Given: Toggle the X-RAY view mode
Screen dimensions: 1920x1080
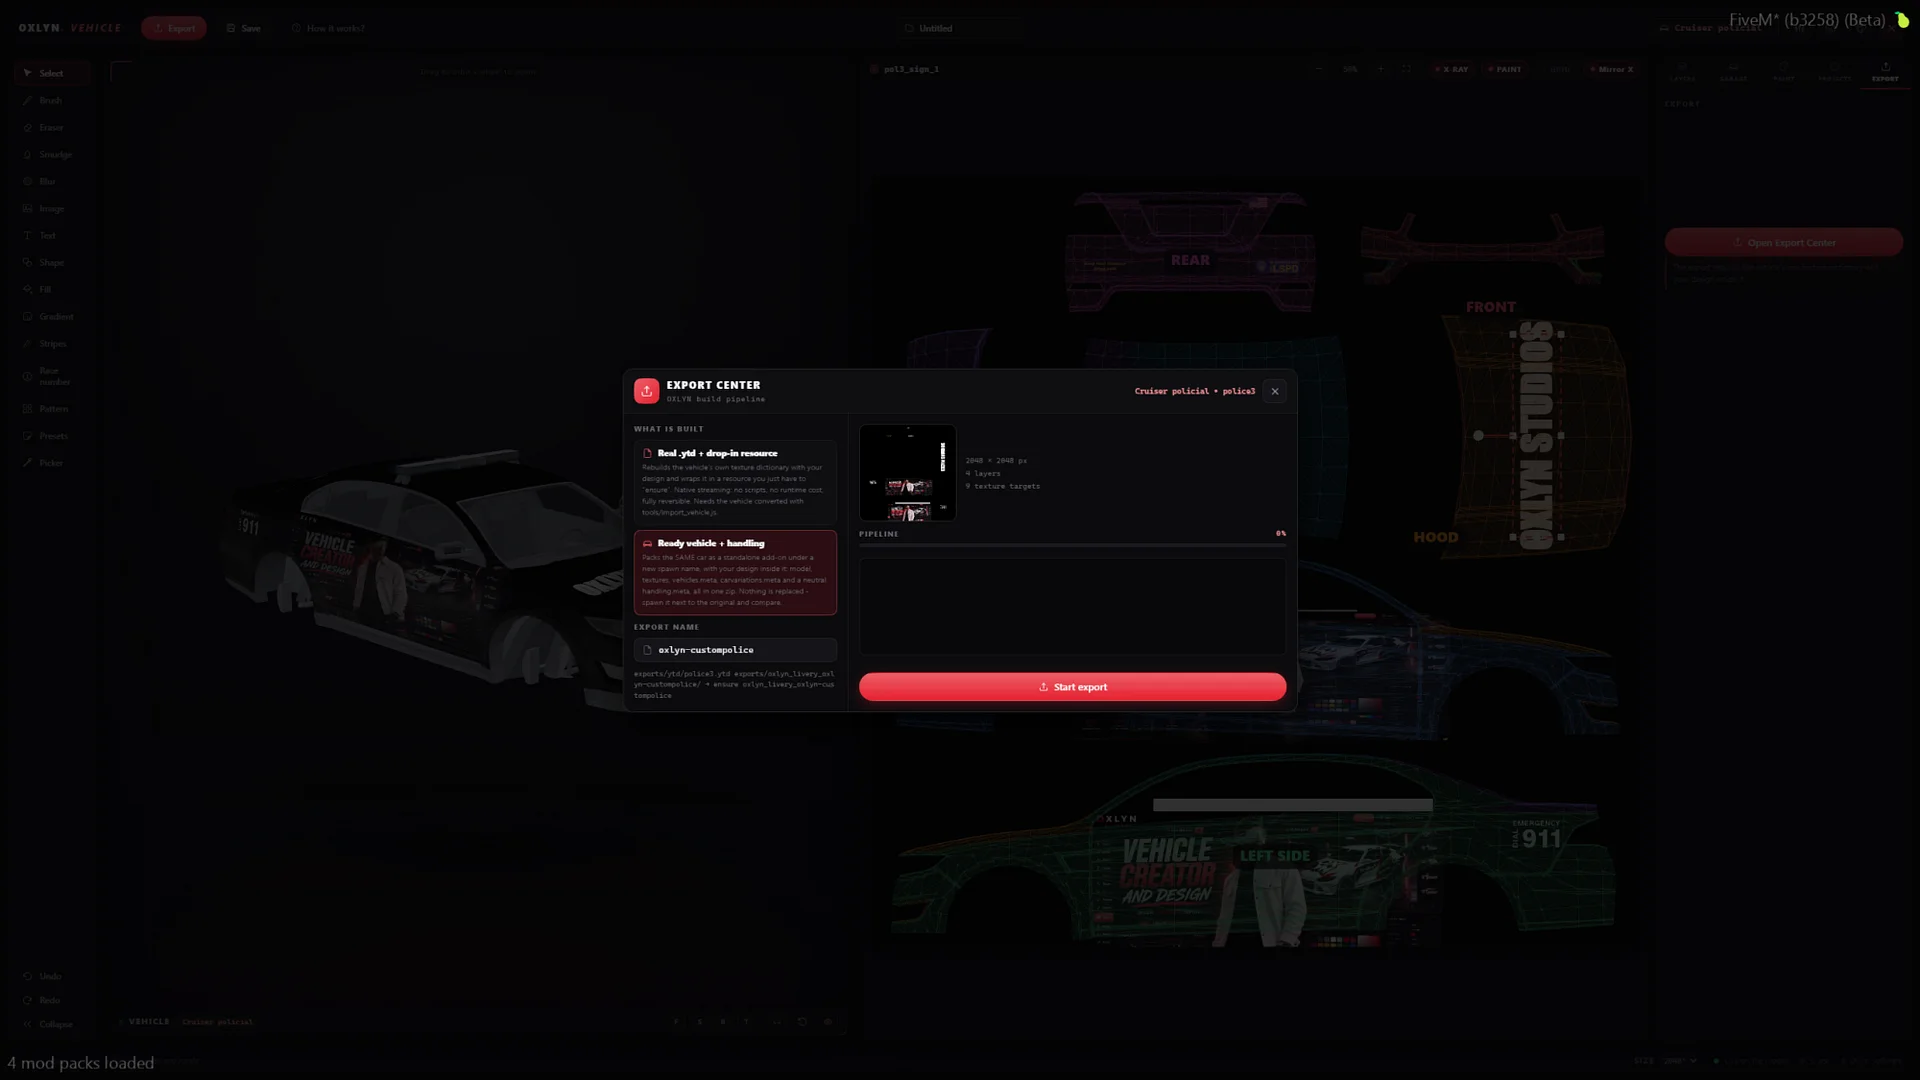Looking at the screenshot, I should [x=1452, y=69].
